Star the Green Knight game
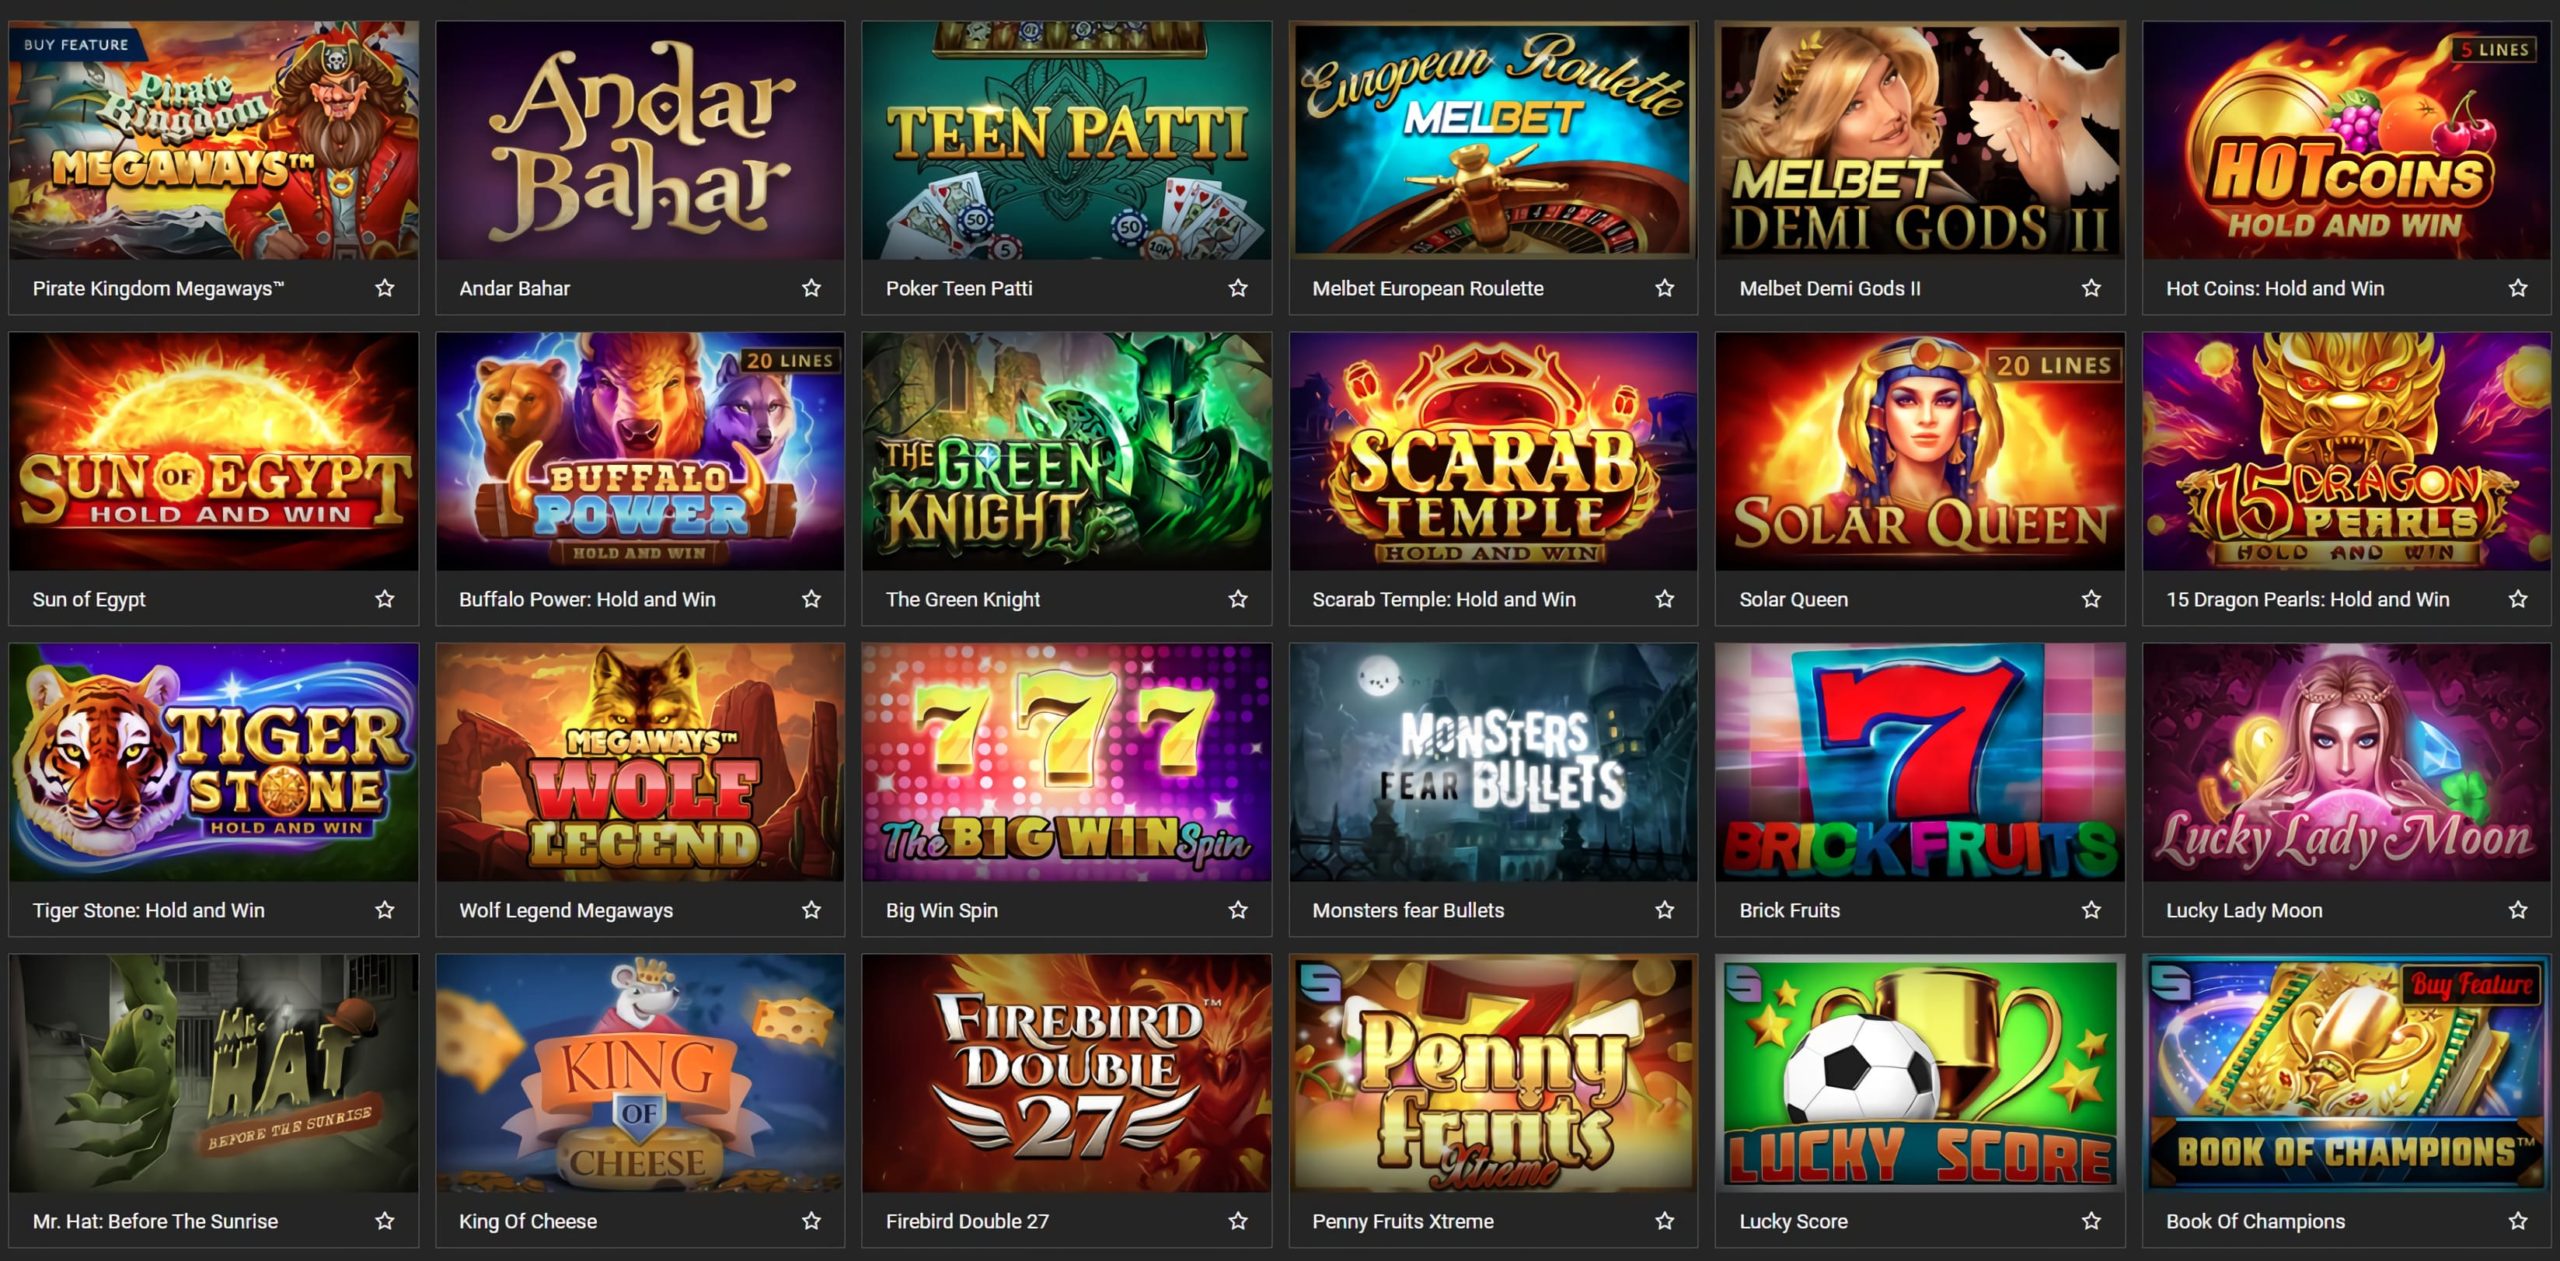The image size is (2560, 1261). [1238, 599]
